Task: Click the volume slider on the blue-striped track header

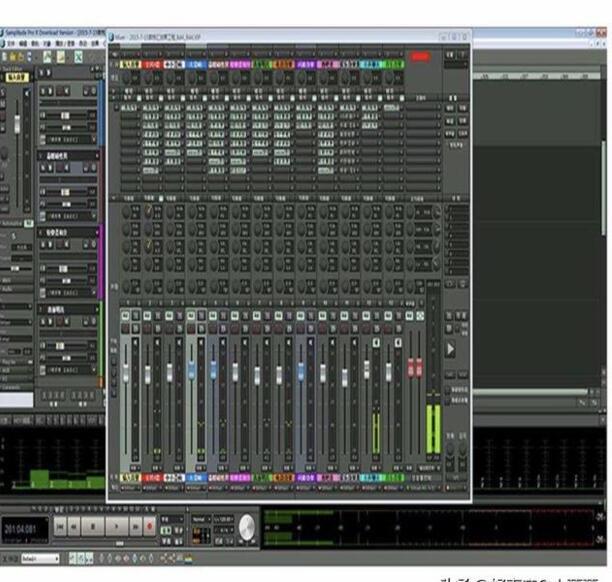Action: (x=65, y=116)
